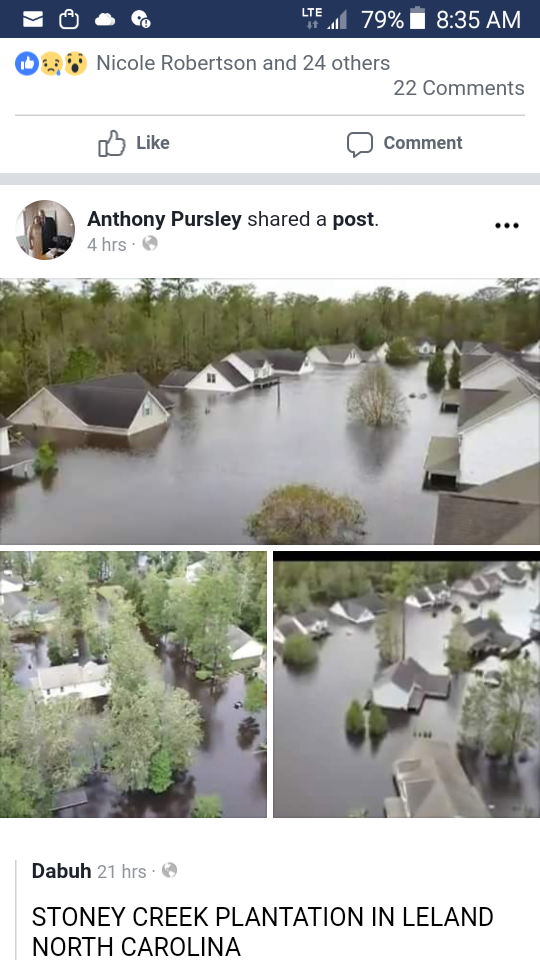Open Anthony Pursley's profile picture

click(x=45, y=230)
